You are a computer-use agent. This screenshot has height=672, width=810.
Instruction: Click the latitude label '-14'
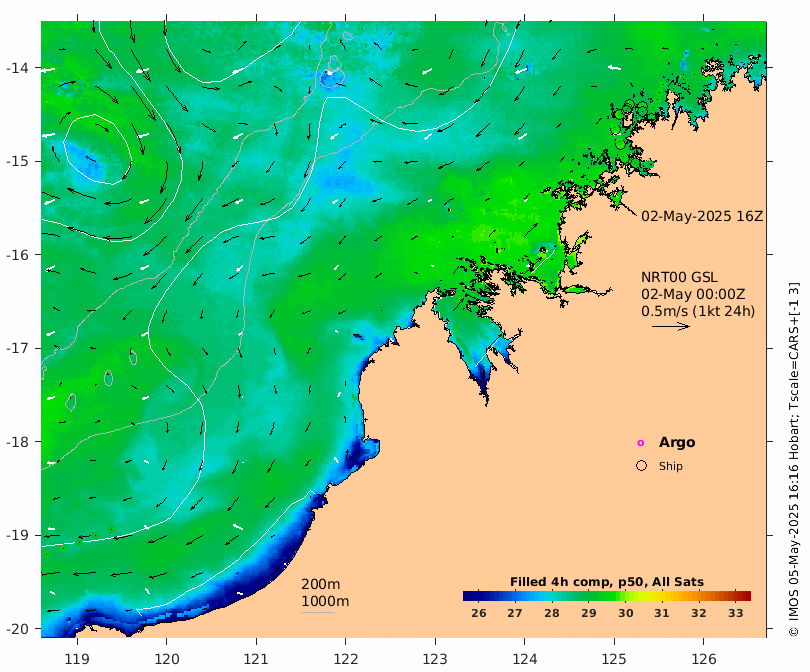click(x=17, y=68)
